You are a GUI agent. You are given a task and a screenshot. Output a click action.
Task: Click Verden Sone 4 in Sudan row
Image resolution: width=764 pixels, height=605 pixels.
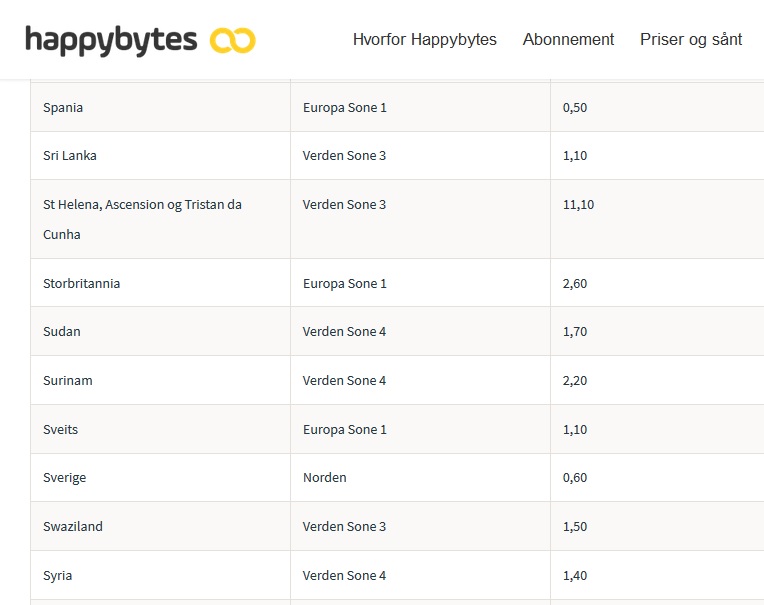[x=344, y=331]
